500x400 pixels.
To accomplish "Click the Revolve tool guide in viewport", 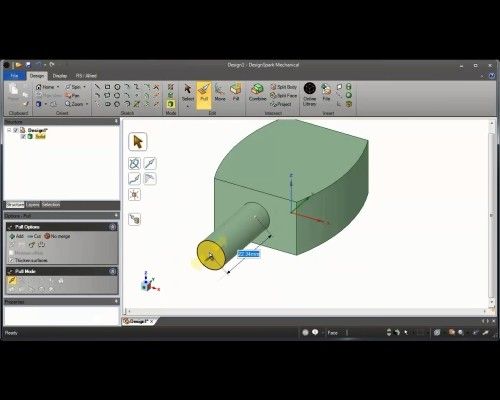I will coord(134,163).
